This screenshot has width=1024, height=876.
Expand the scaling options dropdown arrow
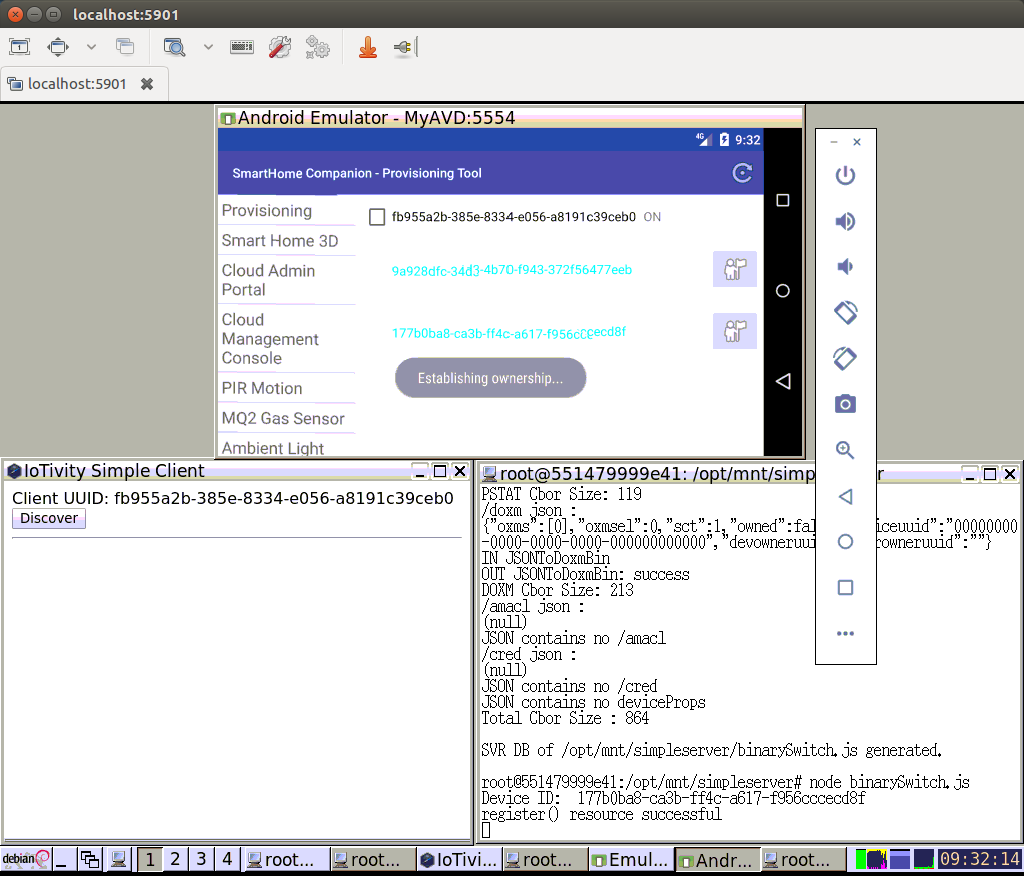pos(208,47)
